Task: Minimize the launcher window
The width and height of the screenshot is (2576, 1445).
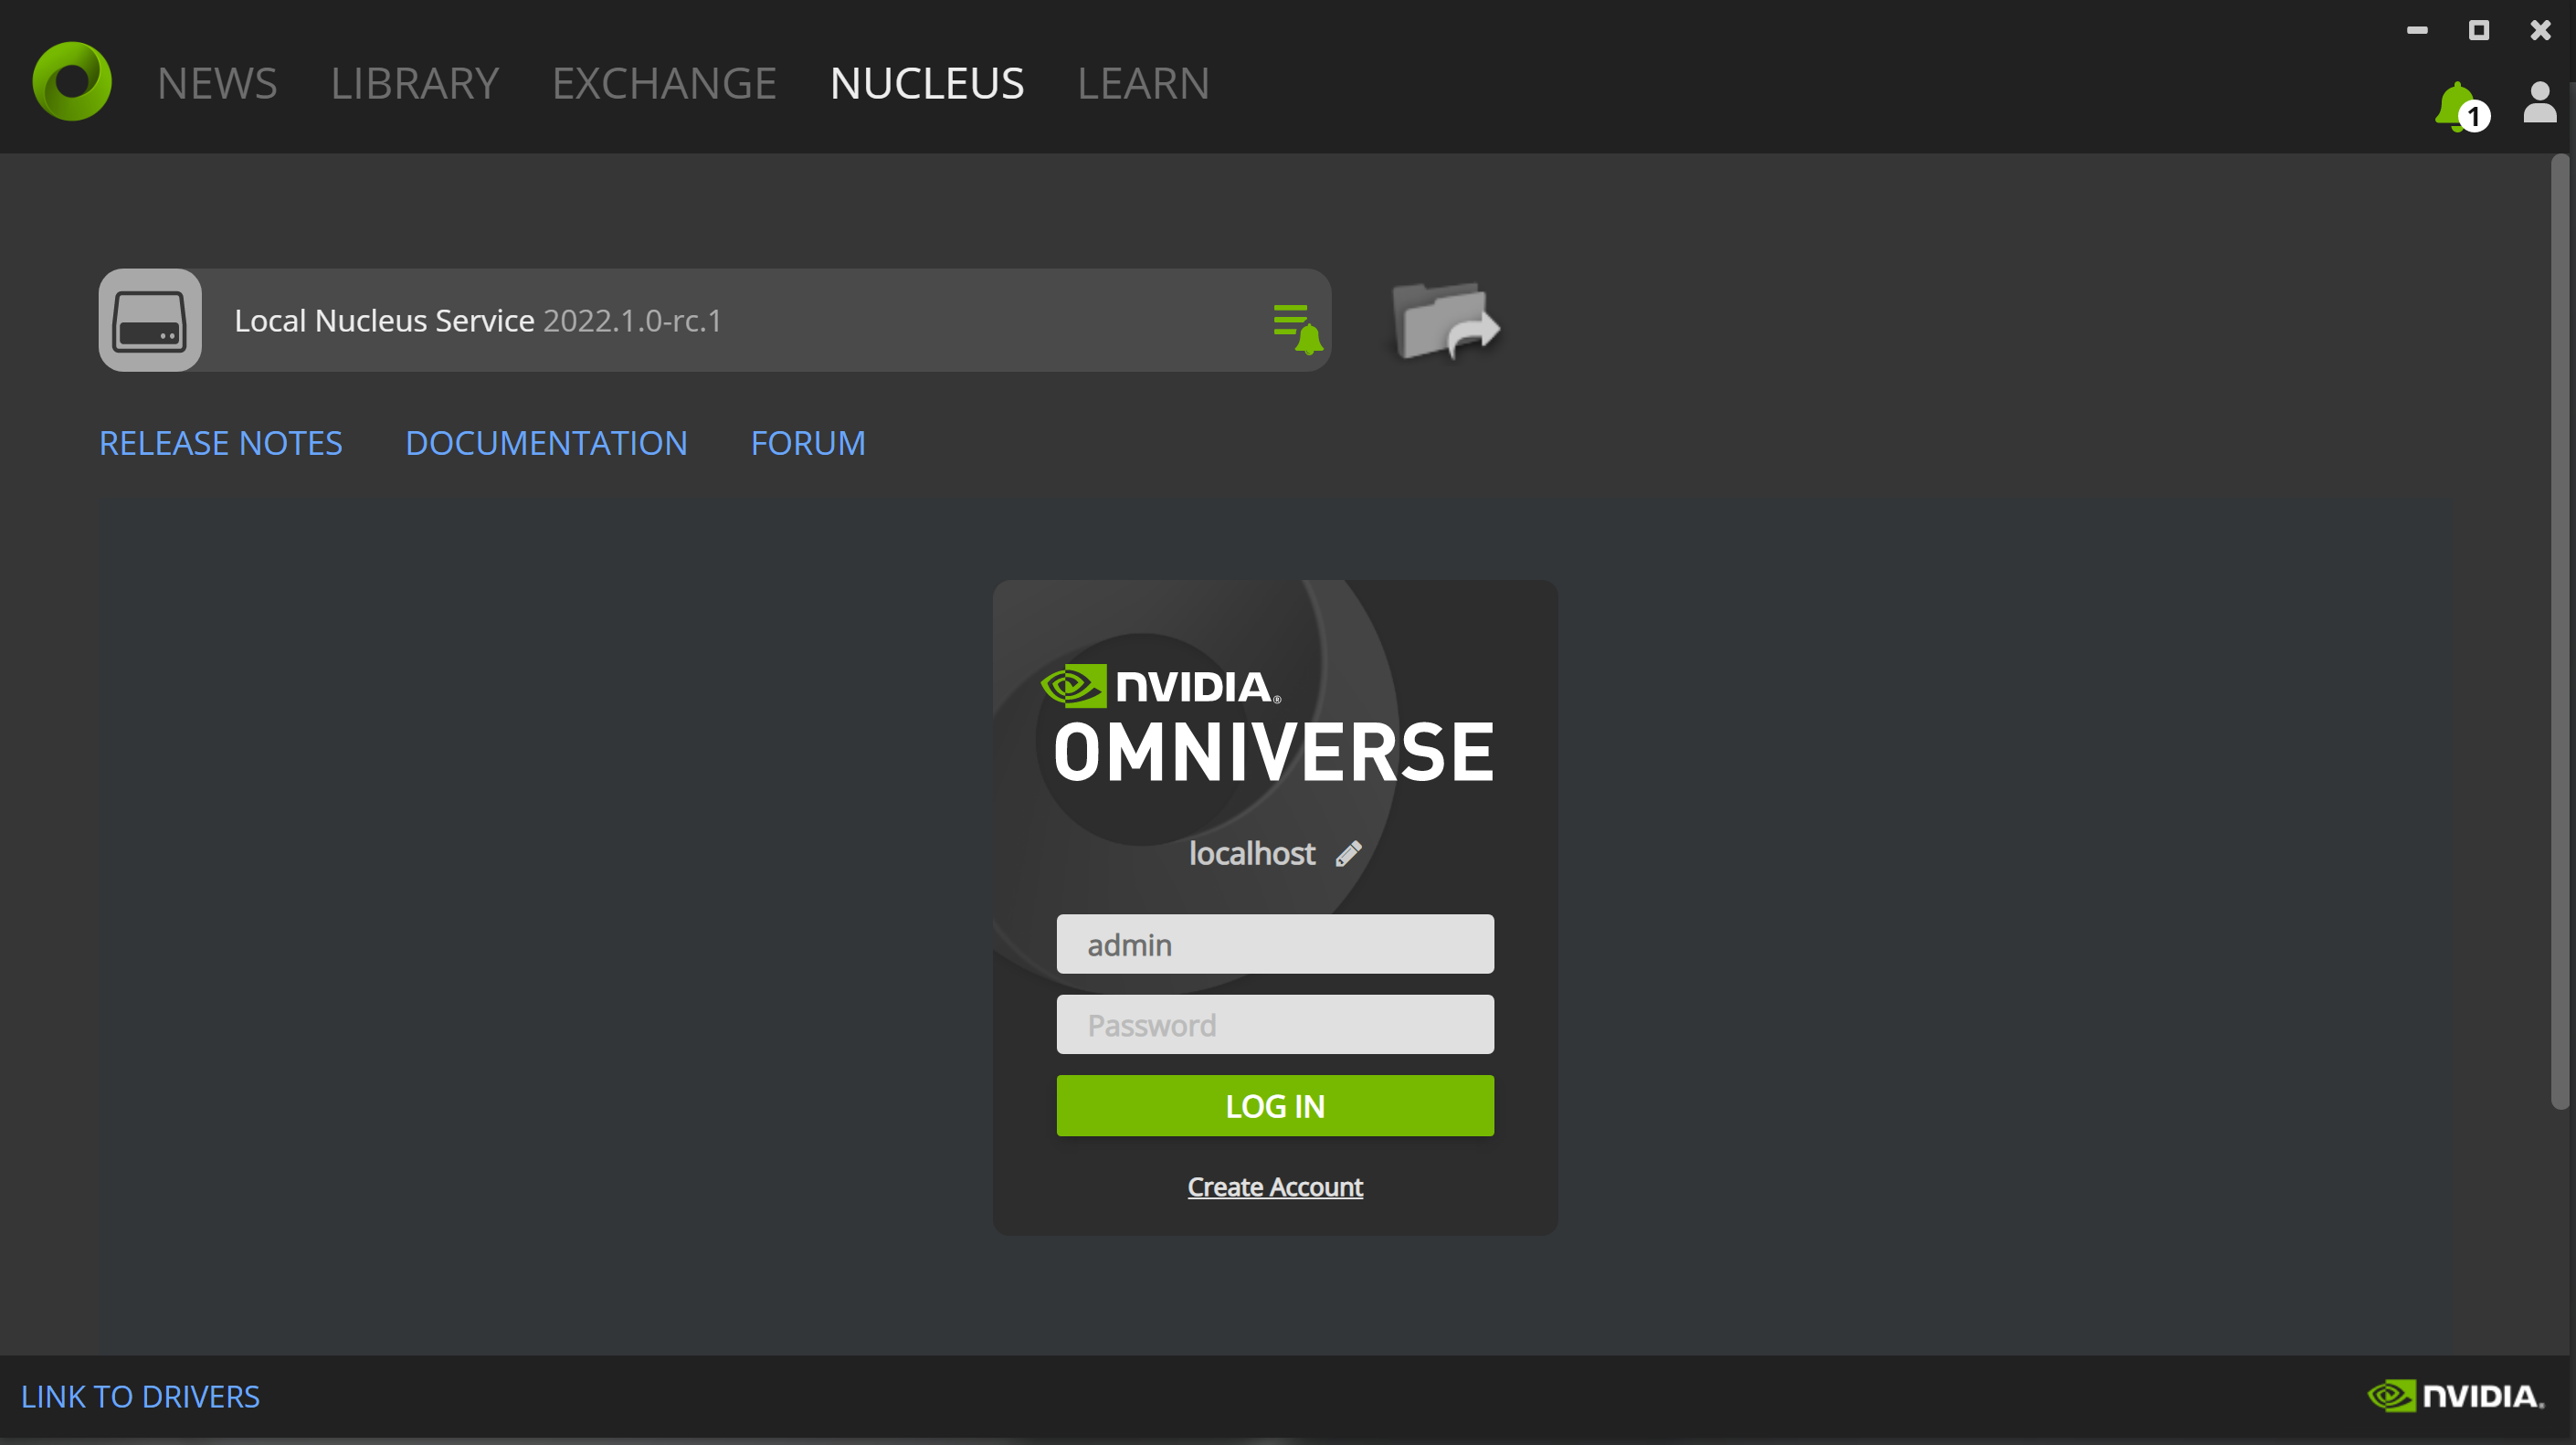Action: pyautogui.click(x=2417, y=30)
